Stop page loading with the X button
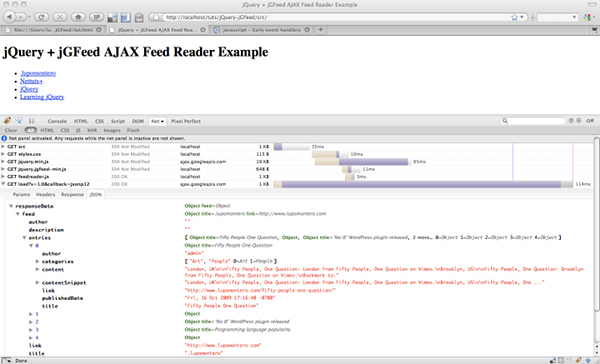The height and width of the screenshot is (364, 600). (x=60, y=17)
